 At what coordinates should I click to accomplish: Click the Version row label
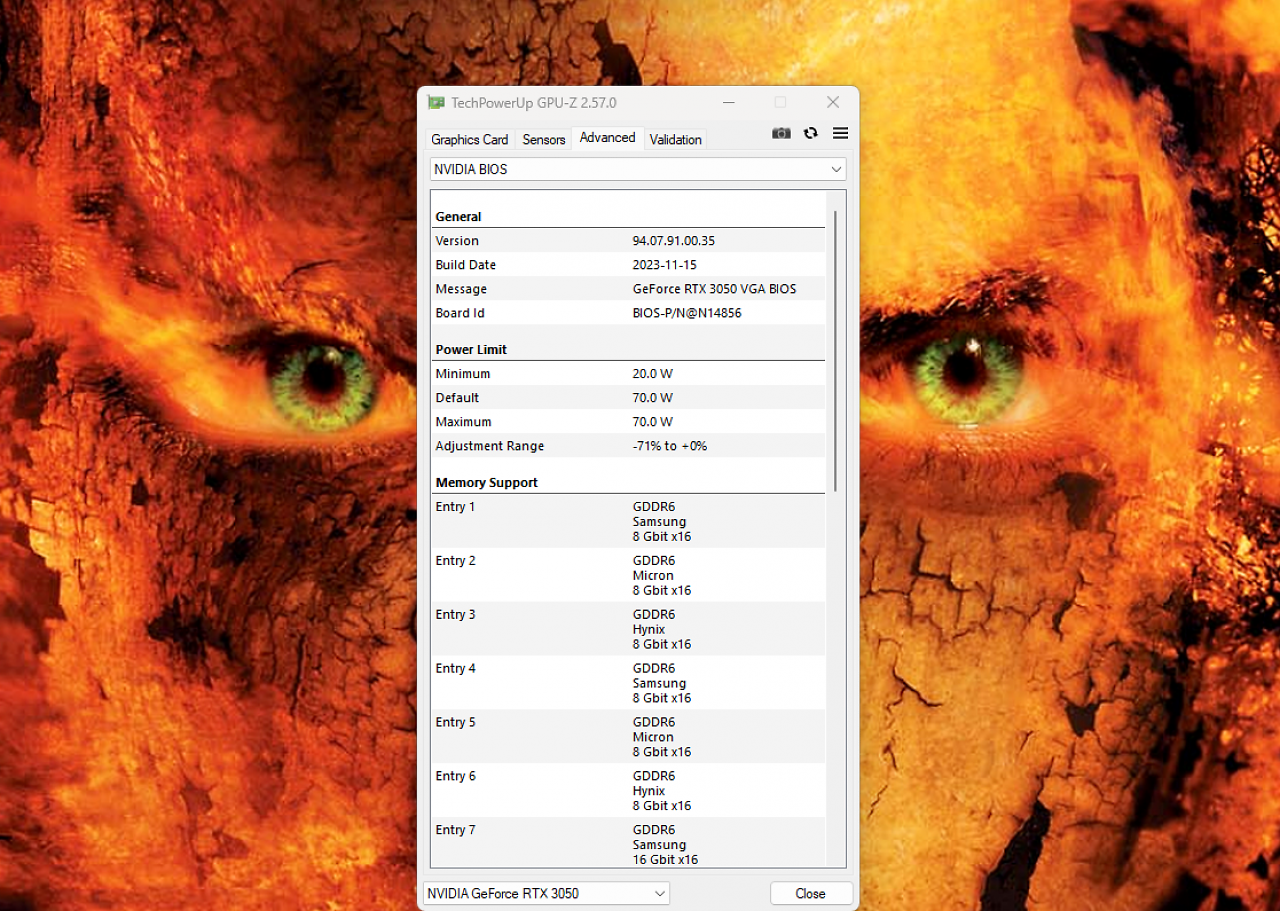[x=457, y=241]
